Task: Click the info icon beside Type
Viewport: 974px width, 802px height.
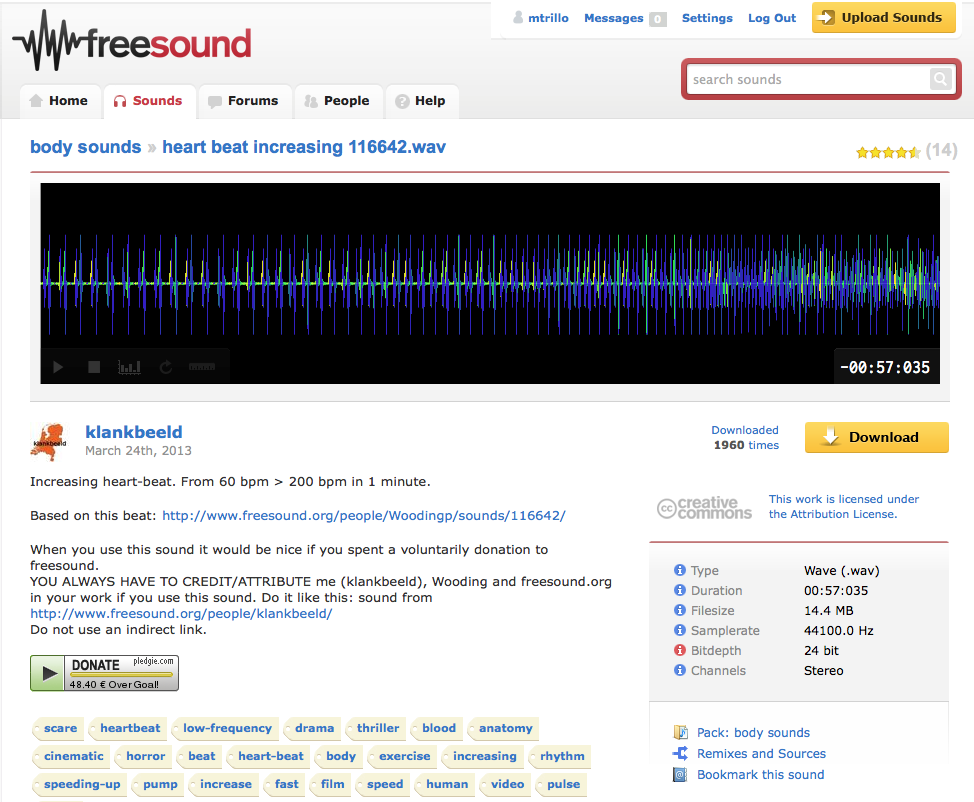Action: (680, 570)
